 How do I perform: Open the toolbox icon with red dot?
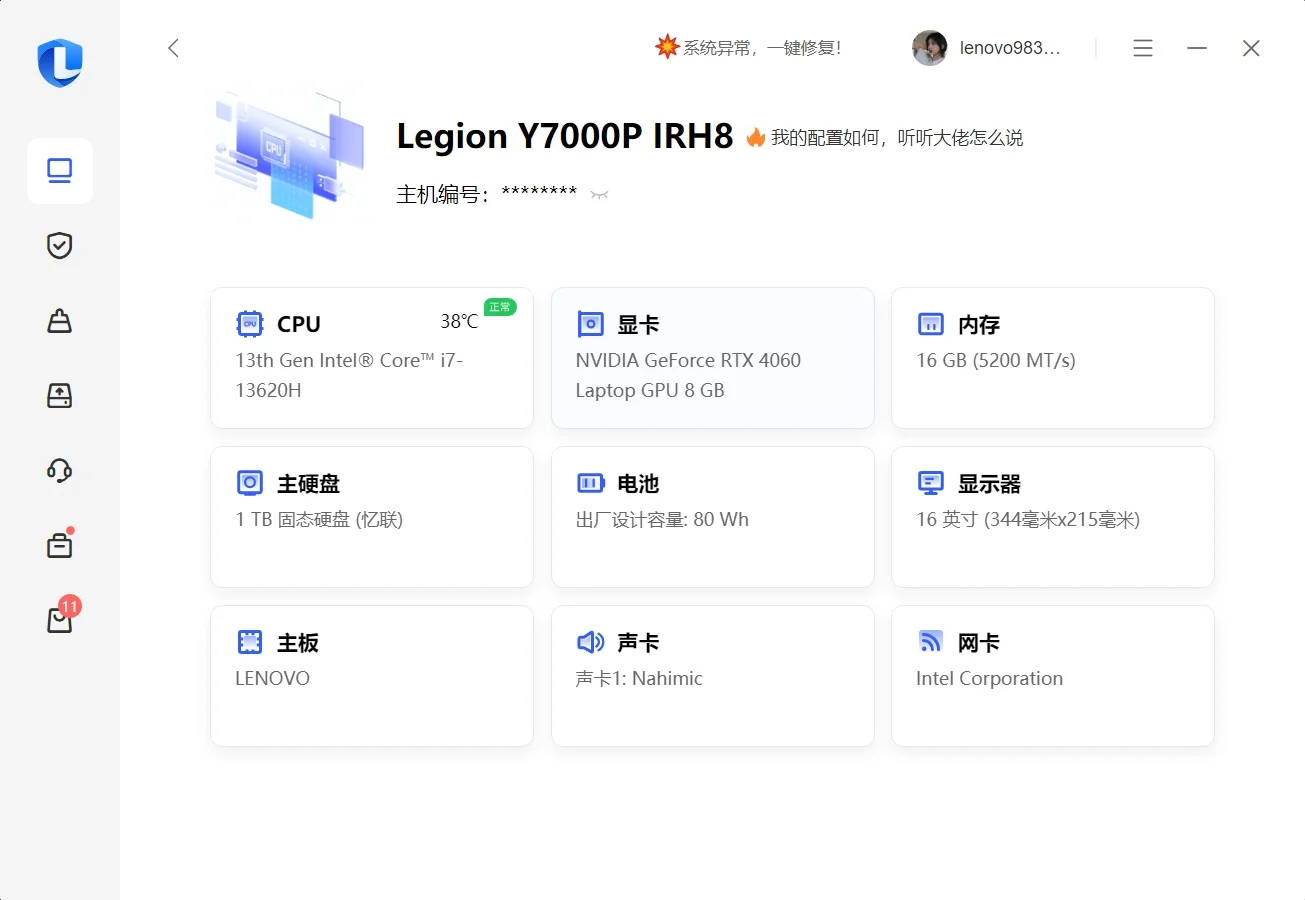pyautogui.click(x=60, y=544)
